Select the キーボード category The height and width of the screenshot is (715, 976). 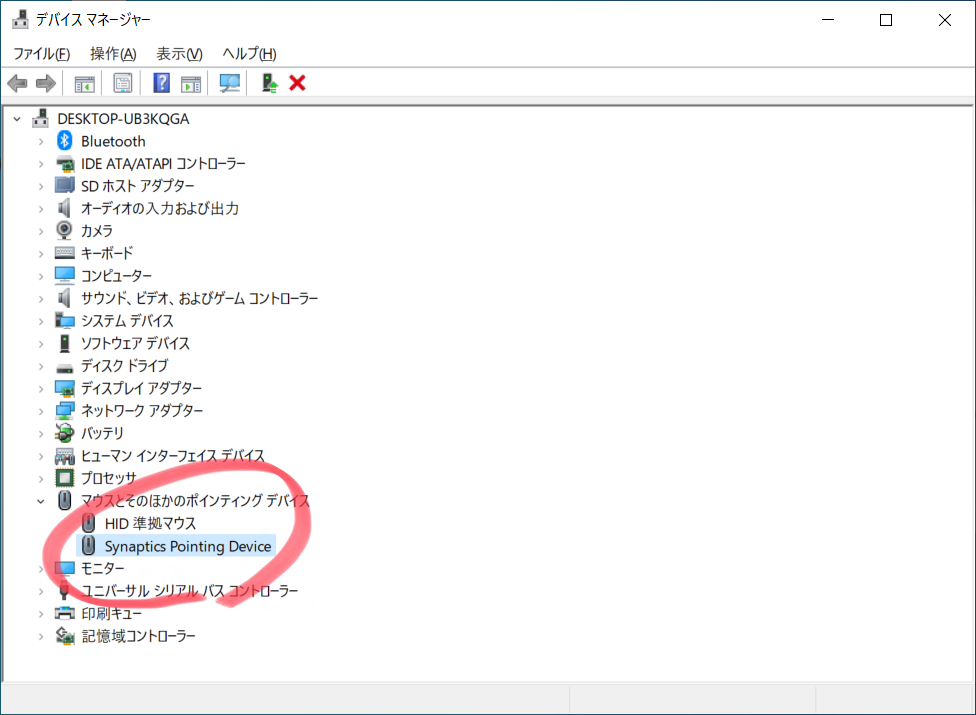point(107,253)
